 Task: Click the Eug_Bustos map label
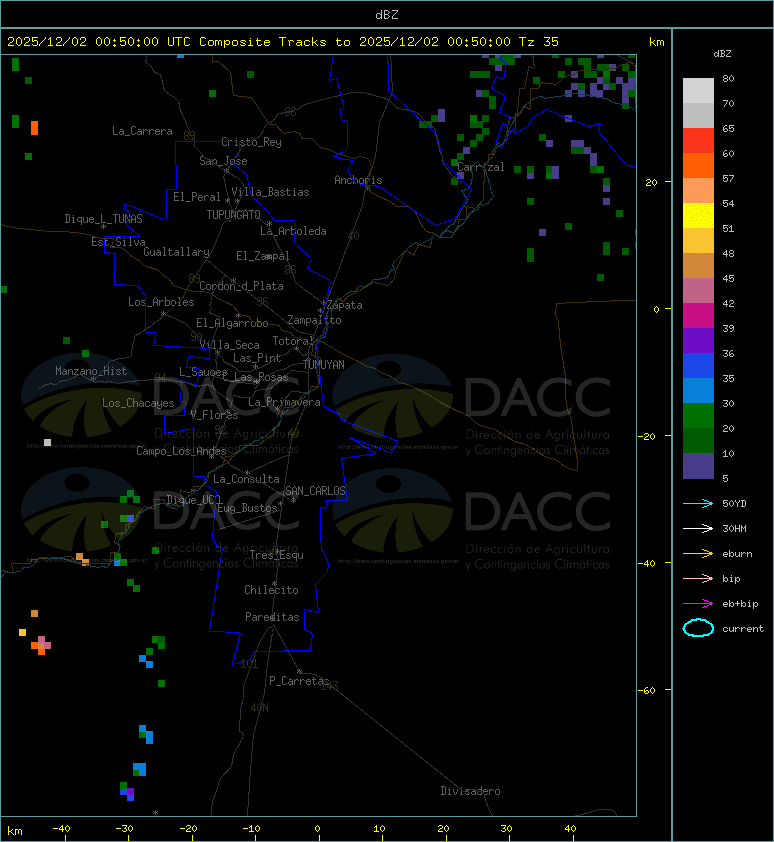pos(247,508)
